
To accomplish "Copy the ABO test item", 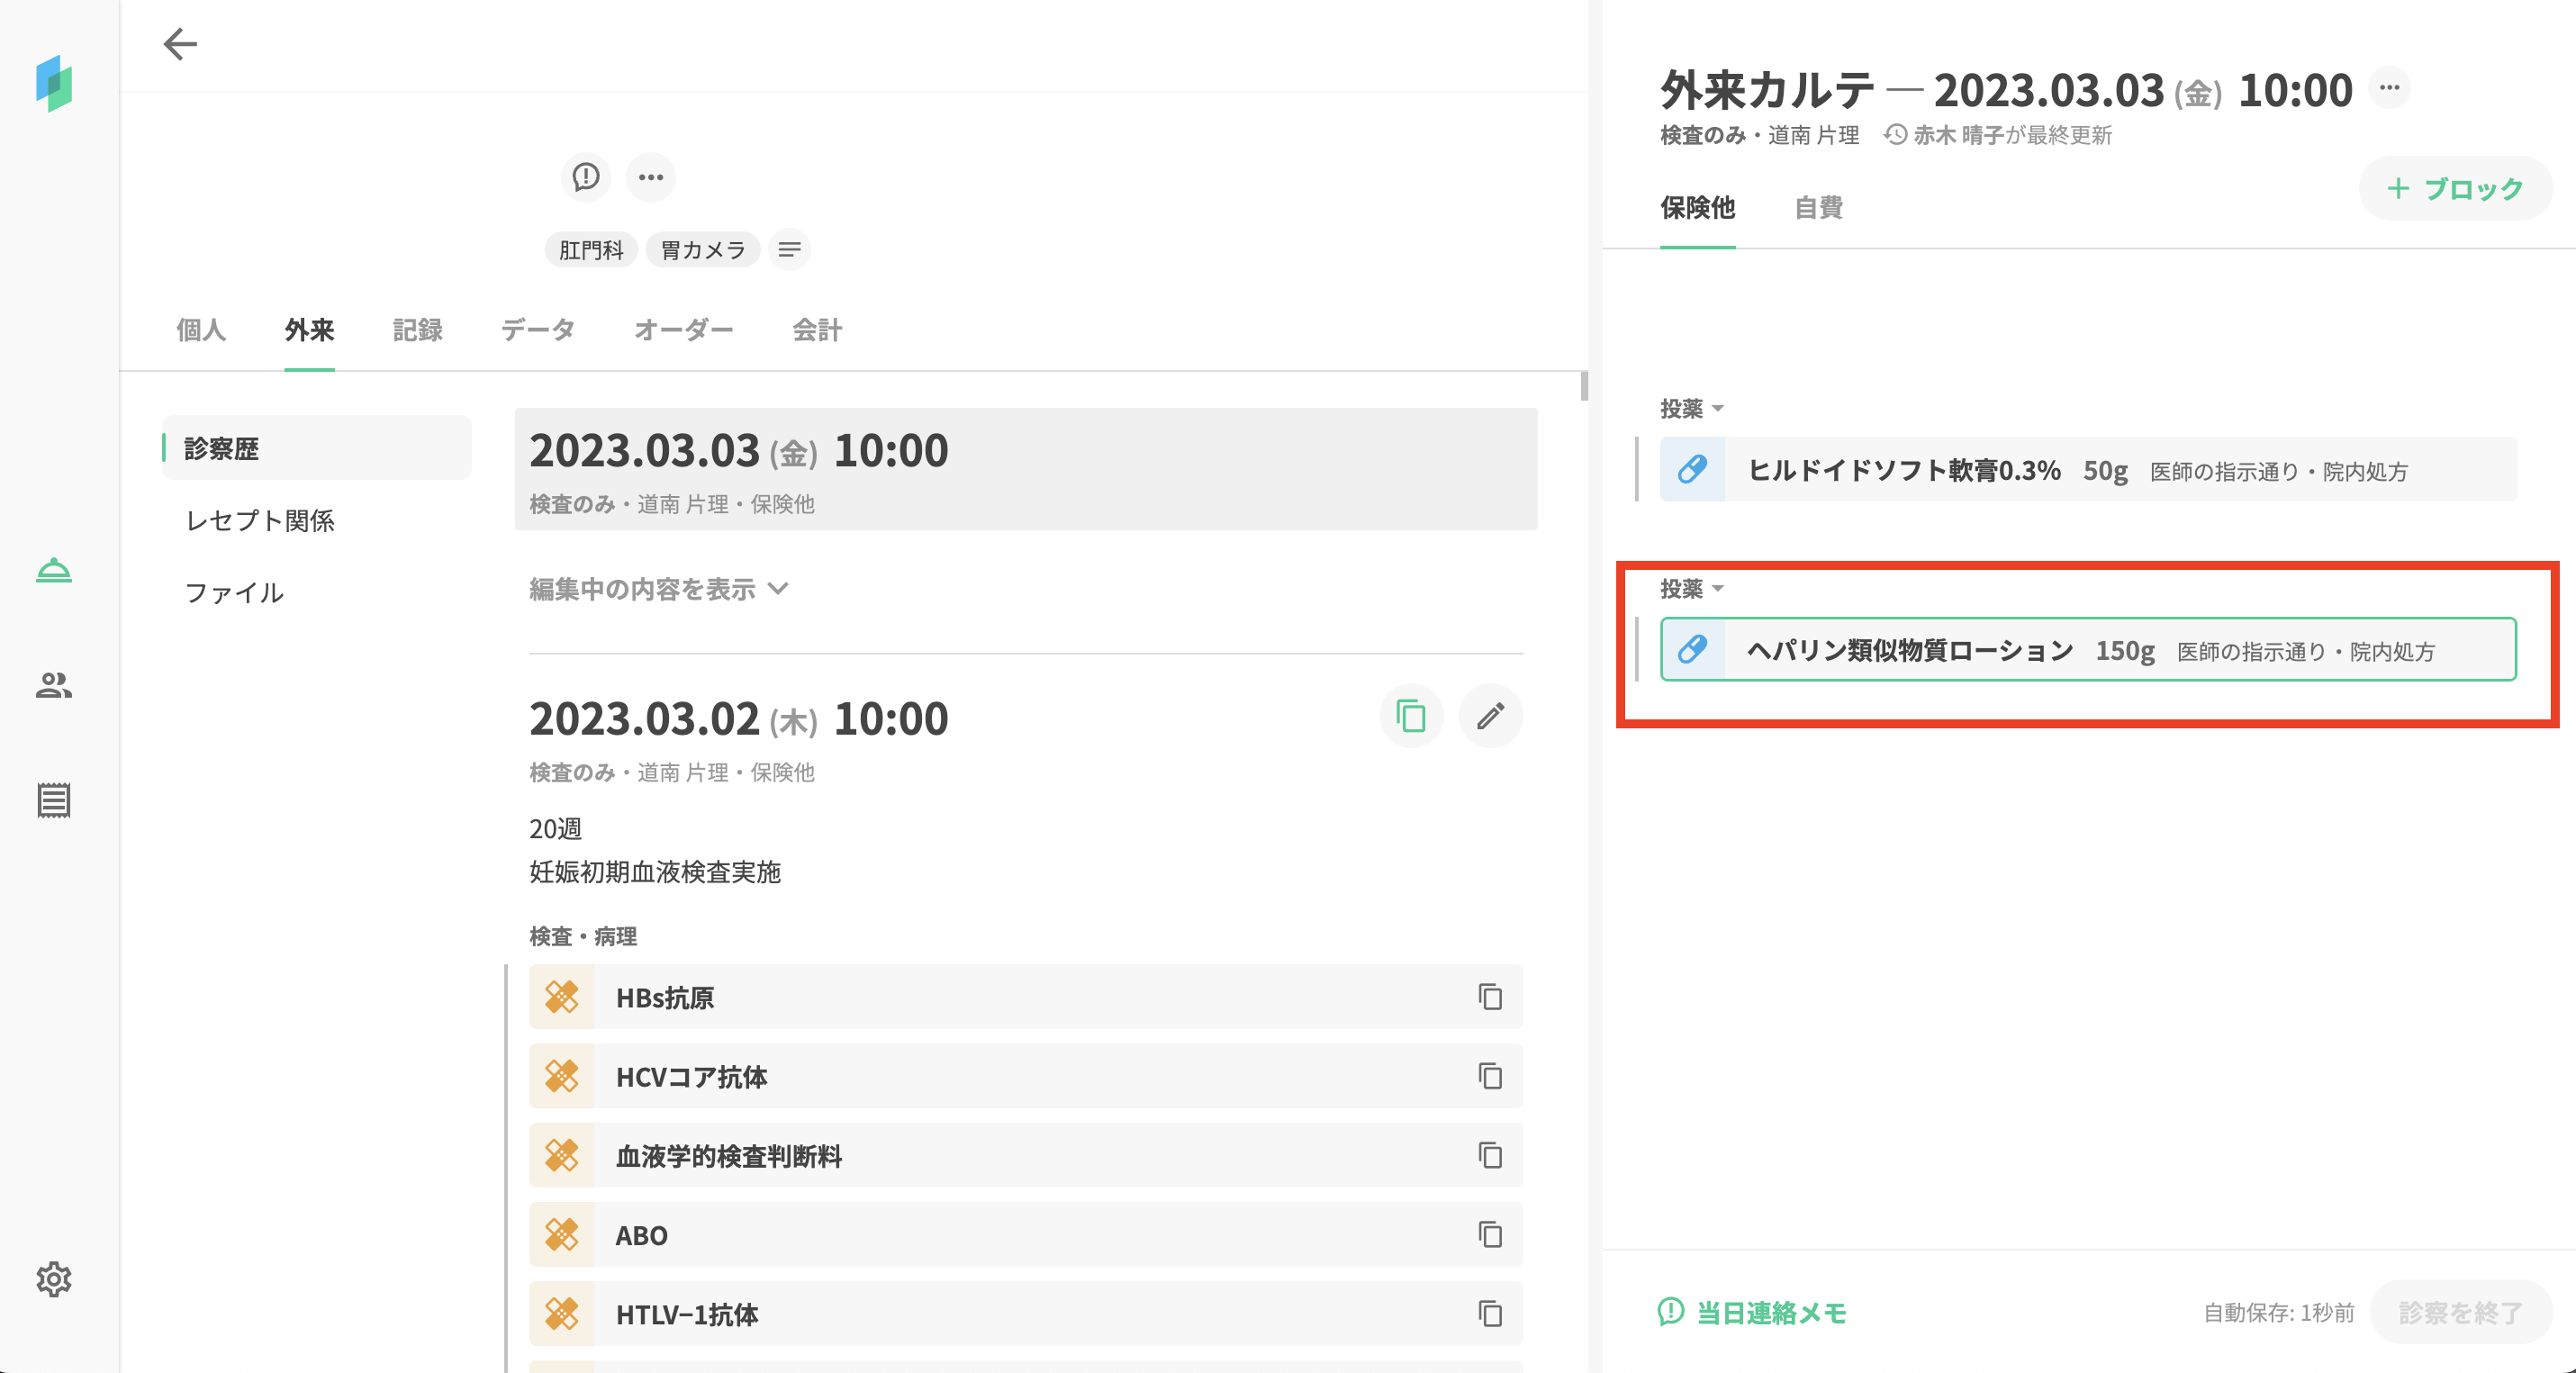I will (1490, 1235).
